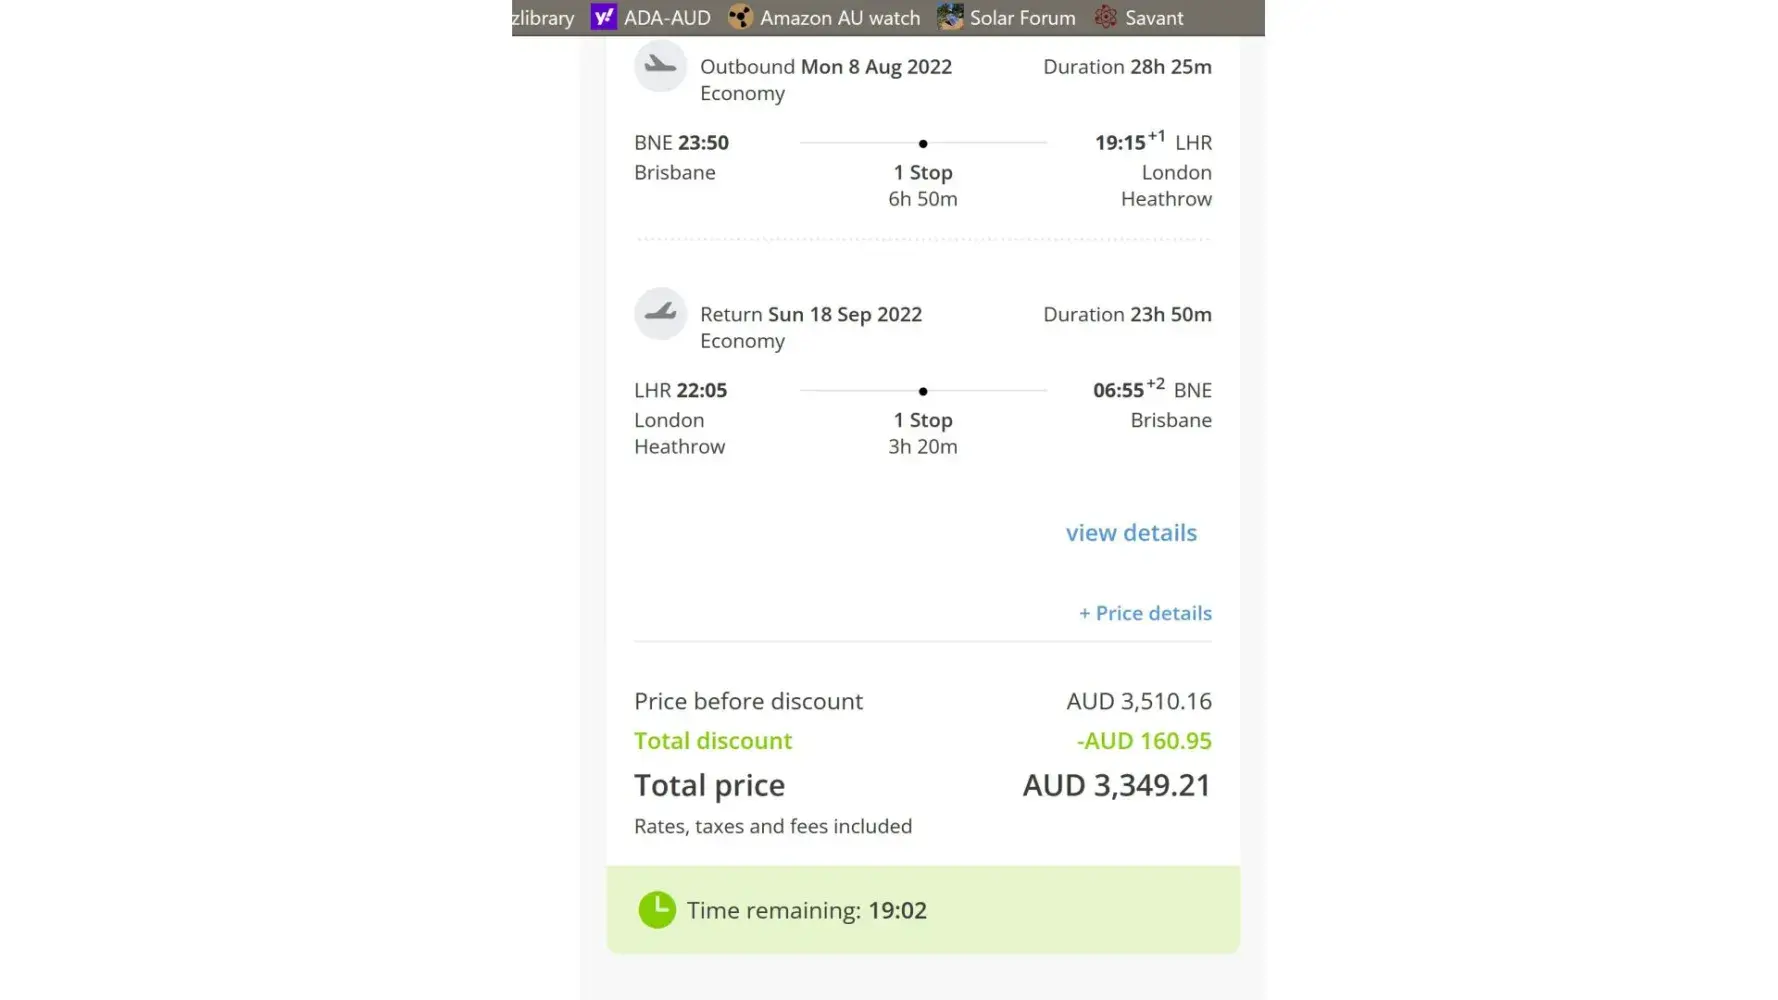Click the return flight stop dot marker
The width and height of the screenshot is (1778, 1000).
(922, 392)
